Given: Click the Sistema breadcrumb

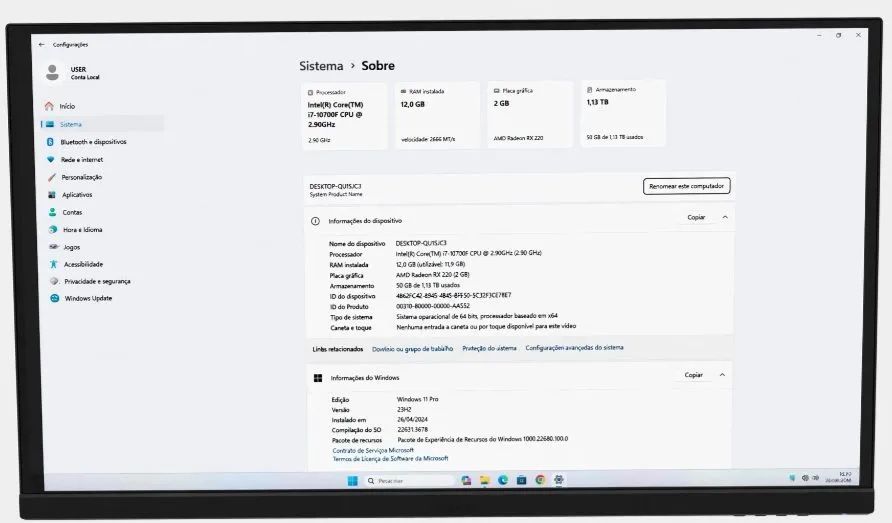Looking at the screenshot, I should point(321,66).
